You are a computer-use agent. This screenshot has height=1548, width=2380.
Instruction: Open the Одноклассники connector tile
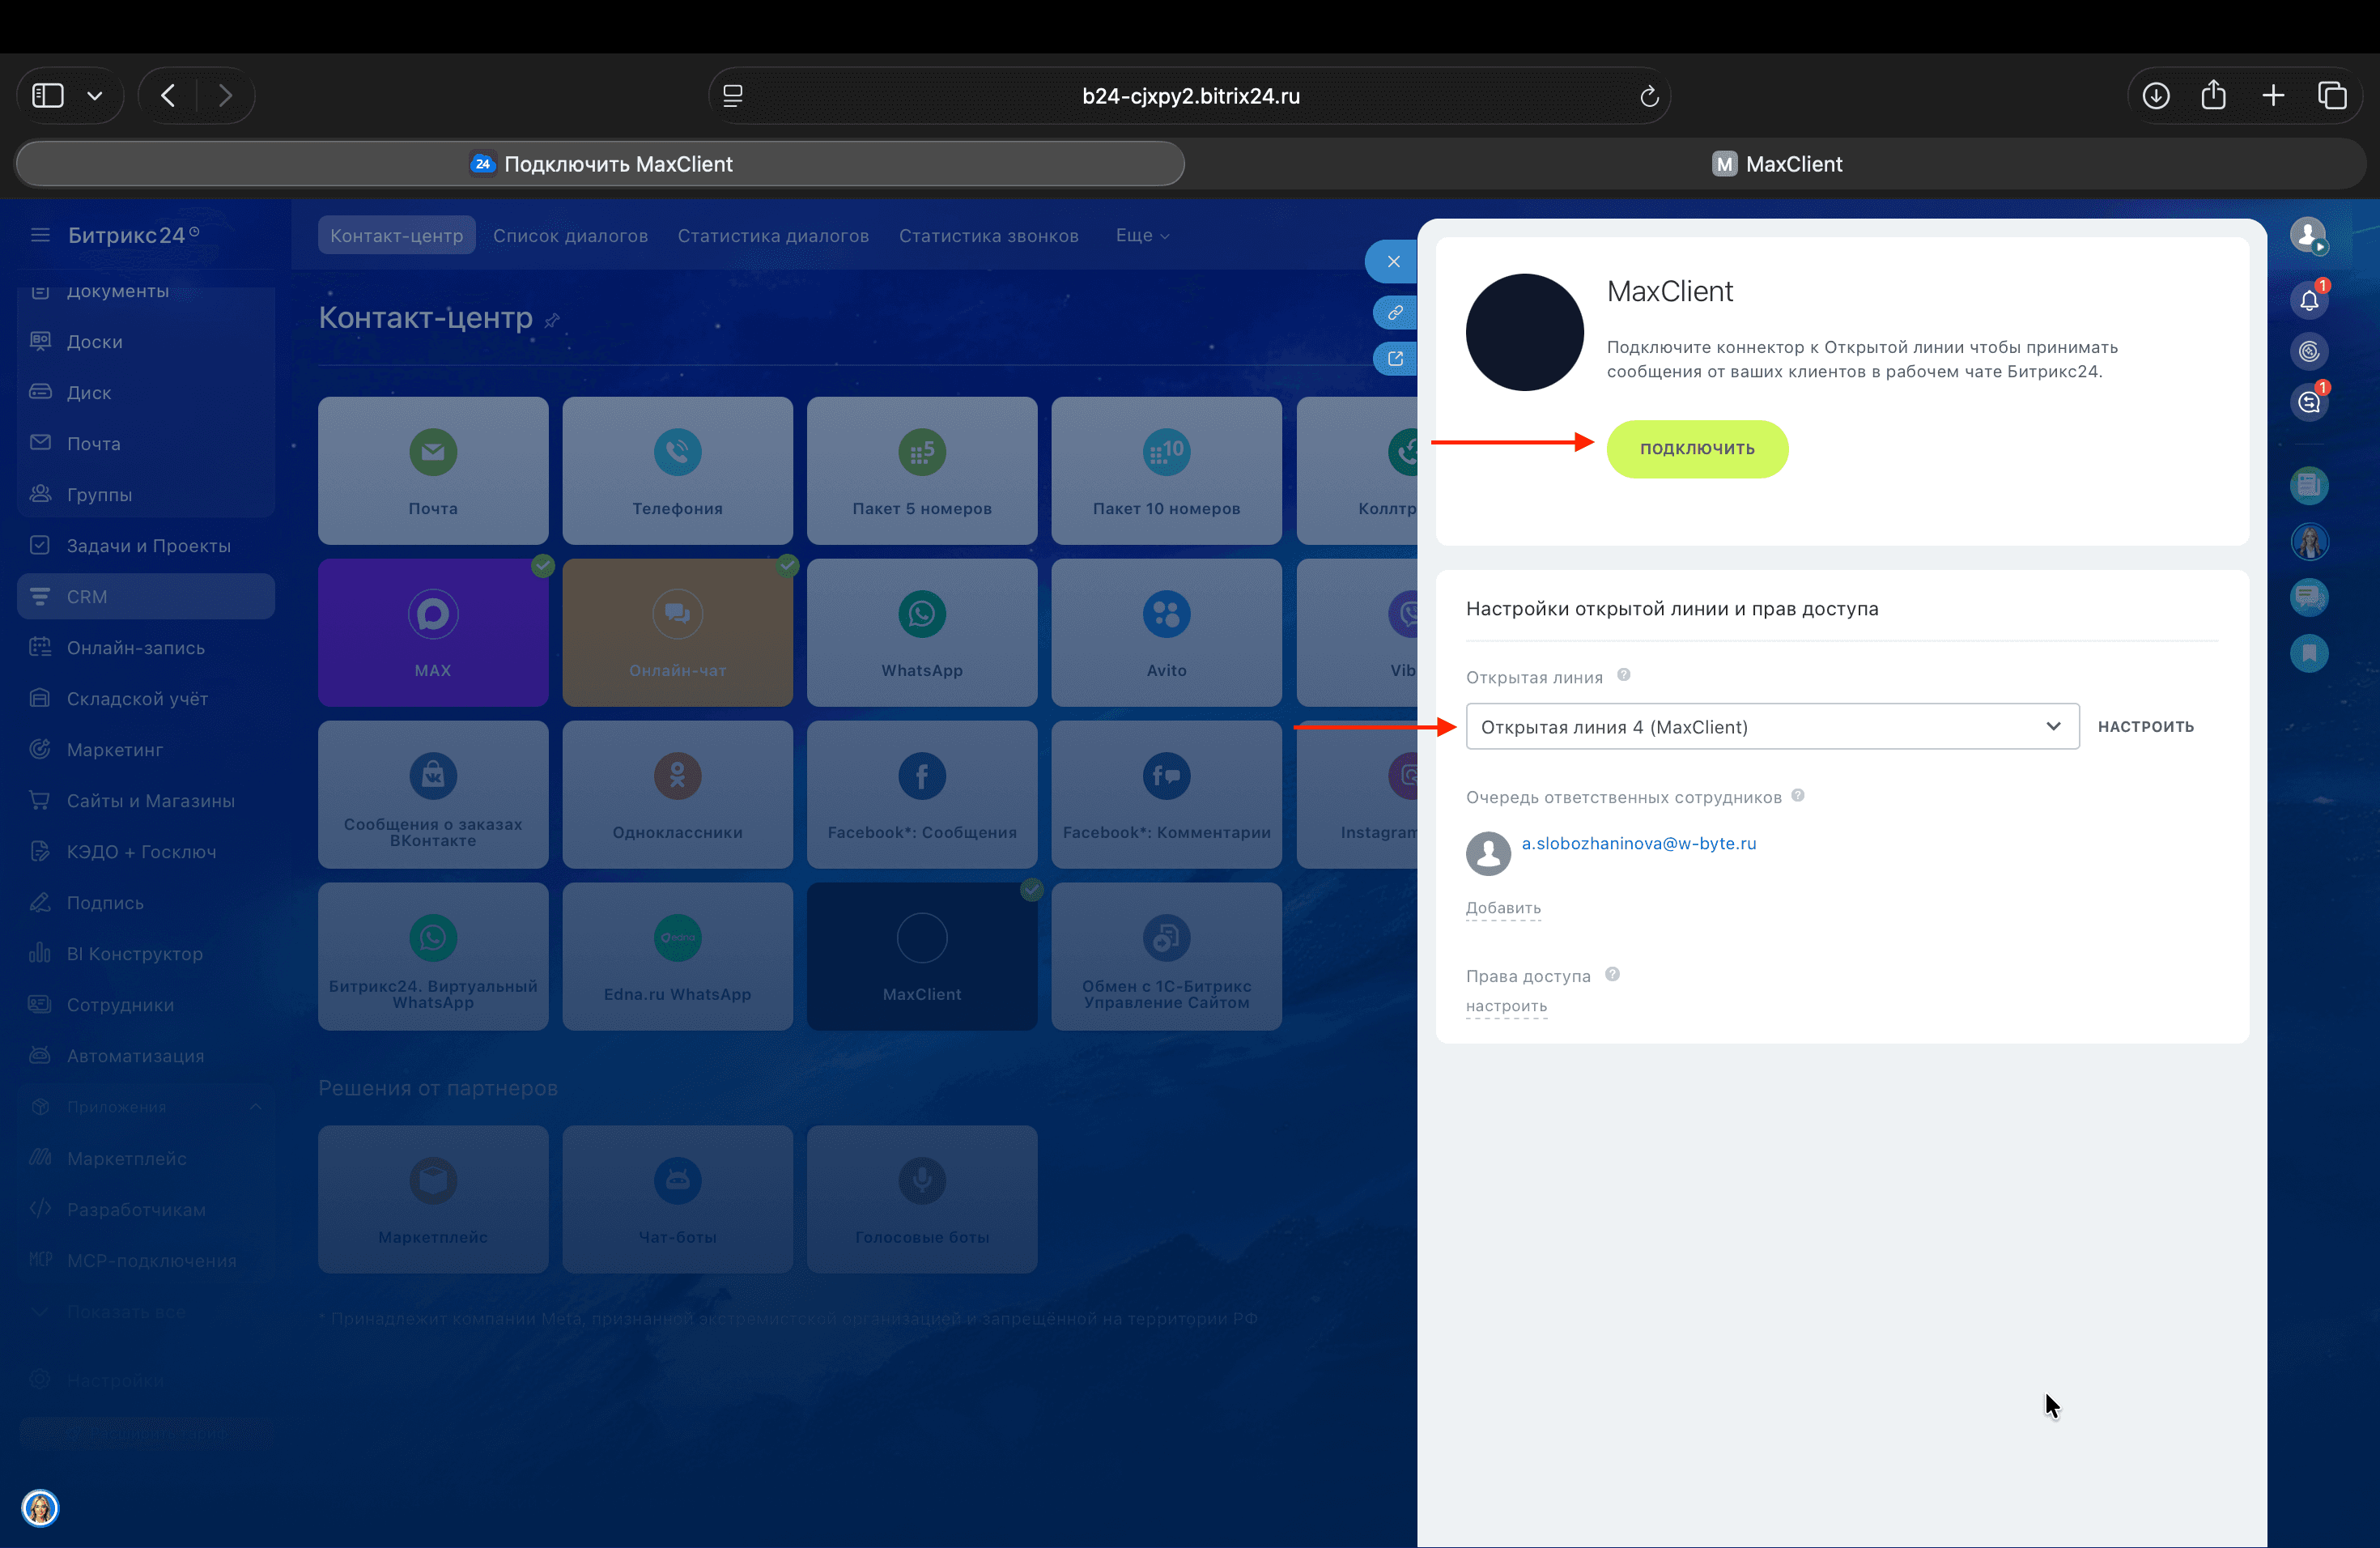[677, 795]
